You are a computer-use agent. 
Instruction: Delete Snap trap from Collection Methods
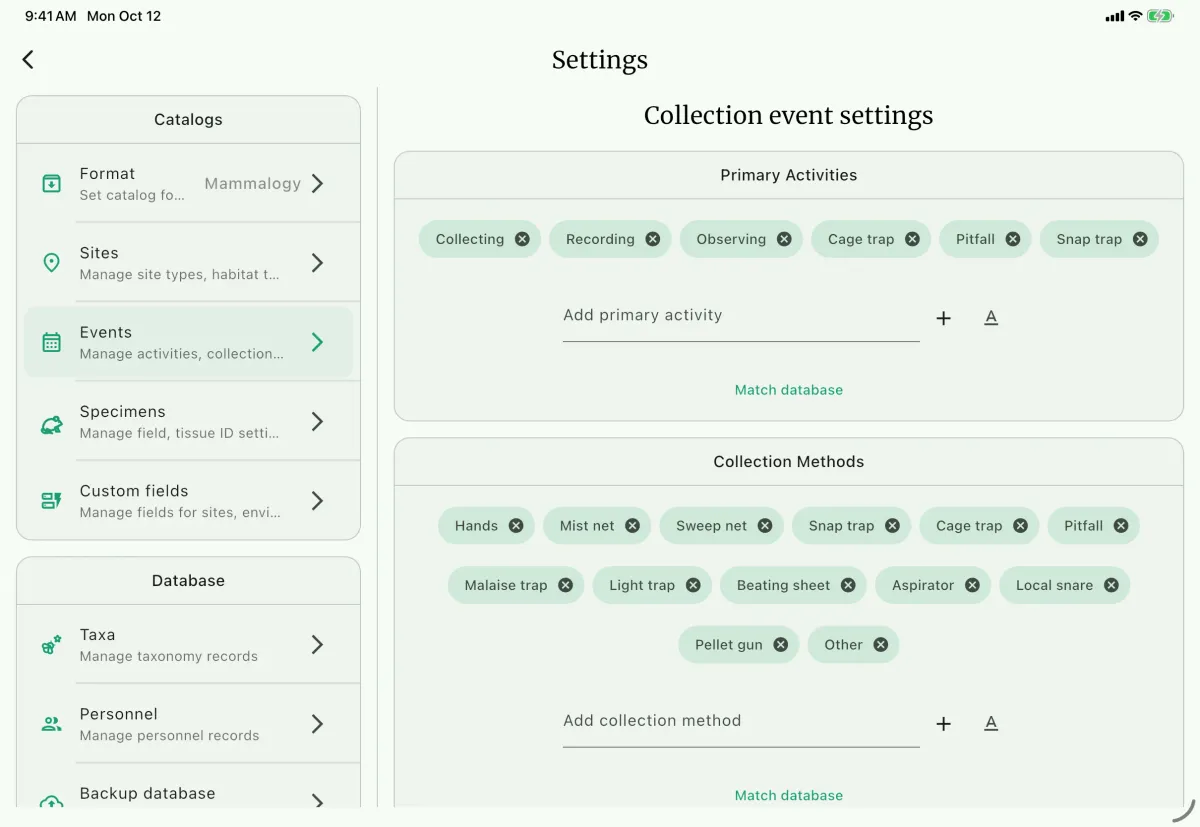point(892,526)
